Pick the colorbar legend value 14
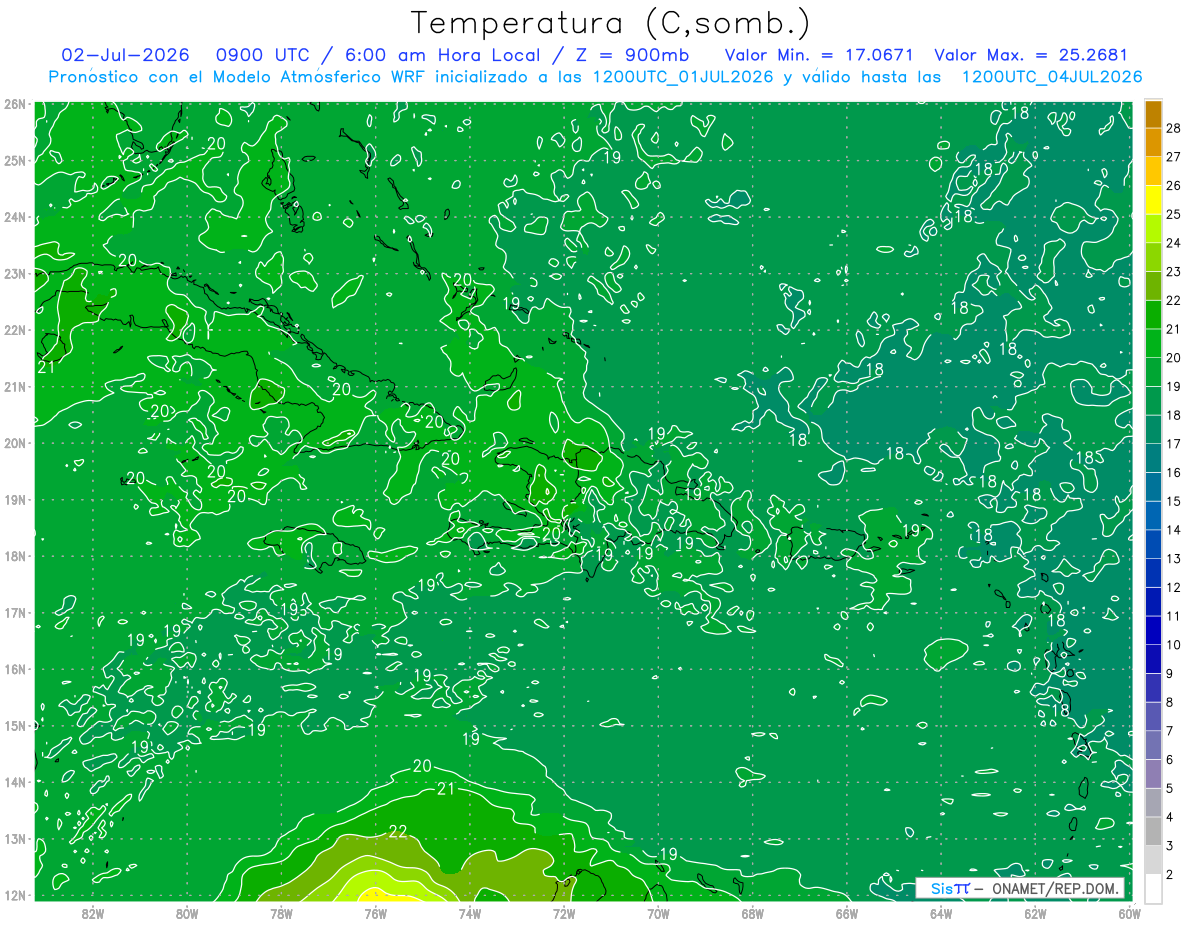The width and height of the screenshot is (1200, 927). point(1174,530)
